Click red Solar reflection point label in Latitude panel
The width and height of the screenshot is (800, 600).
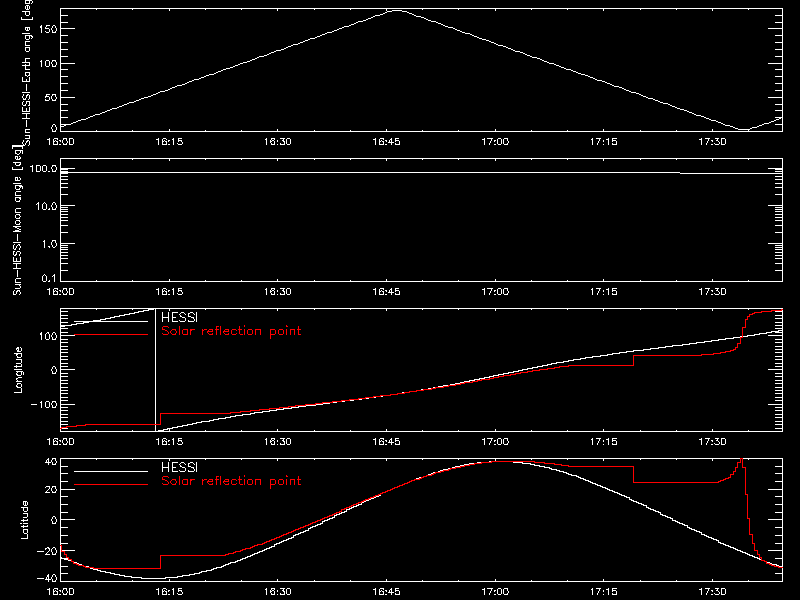click(x=231, y=481)
